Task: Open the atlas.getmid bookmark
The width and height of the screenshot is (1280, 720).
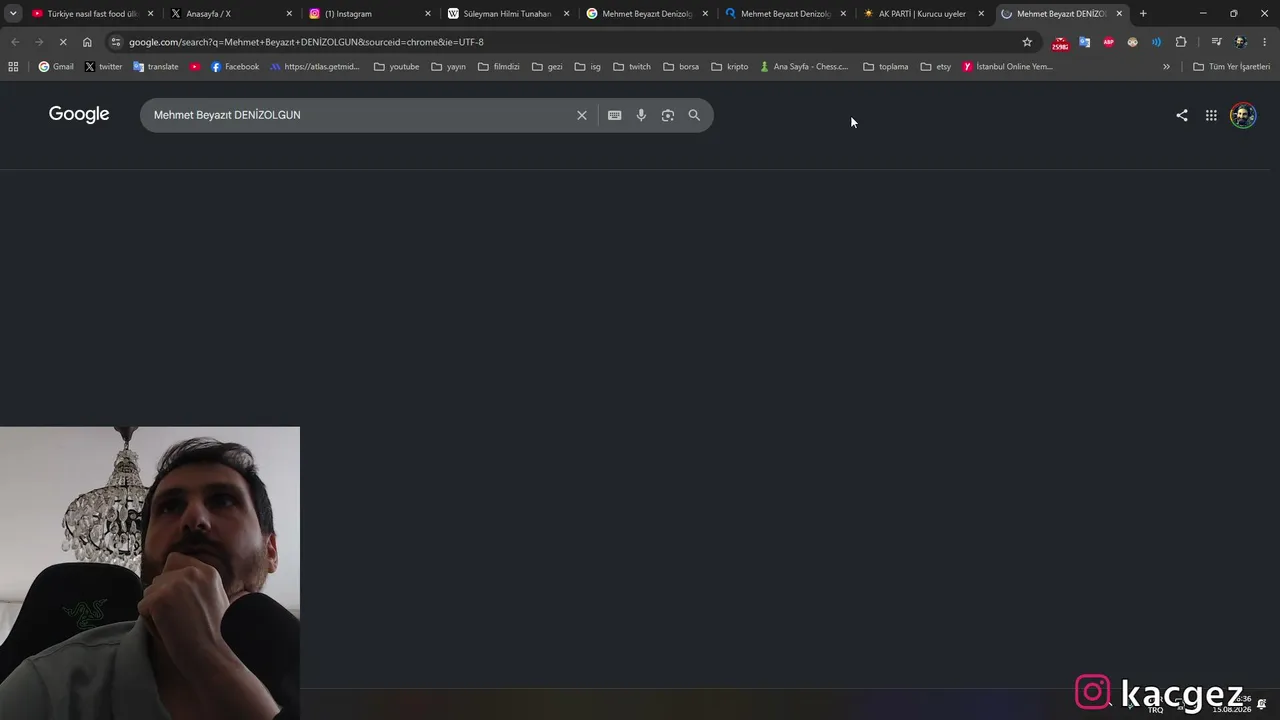Action: 315,67
